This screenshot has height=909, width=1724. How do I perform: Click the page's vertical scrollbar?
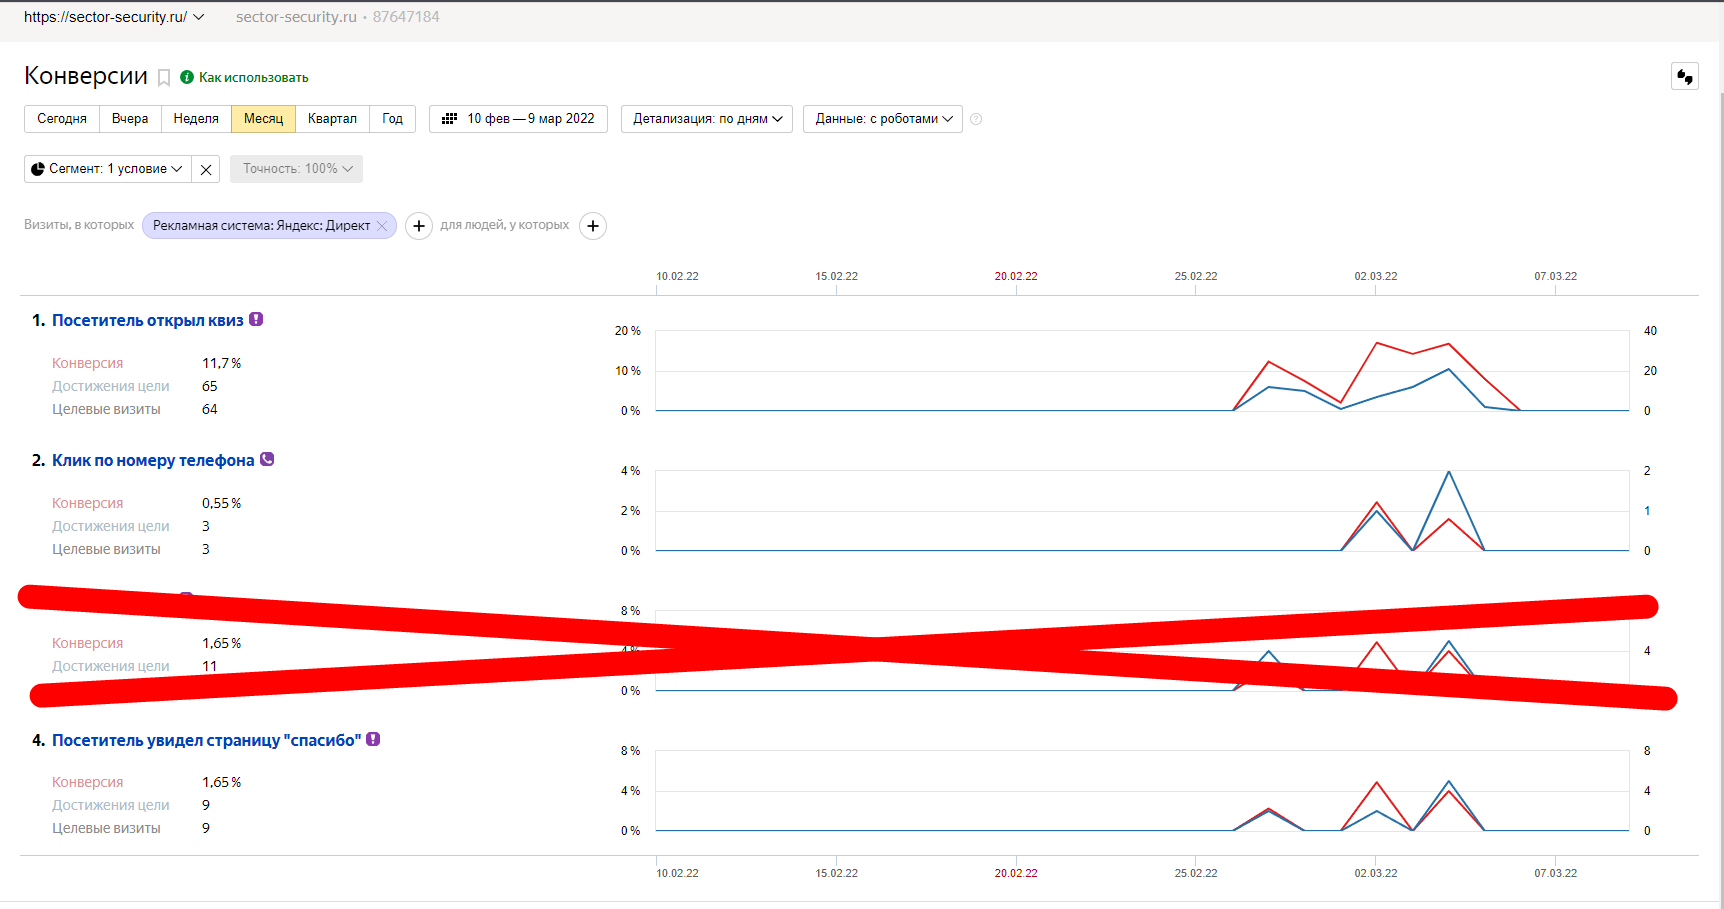coord(1721,500)
